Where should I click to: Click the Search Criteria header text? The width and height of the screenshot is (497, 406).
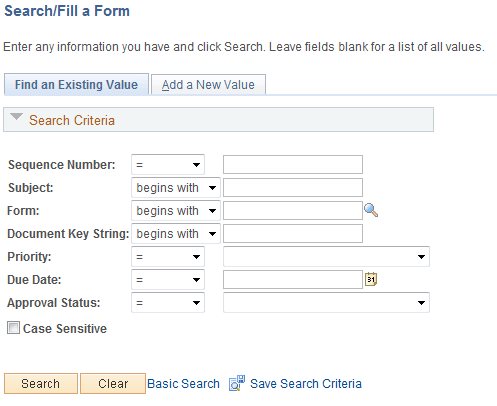coord(72,120)
